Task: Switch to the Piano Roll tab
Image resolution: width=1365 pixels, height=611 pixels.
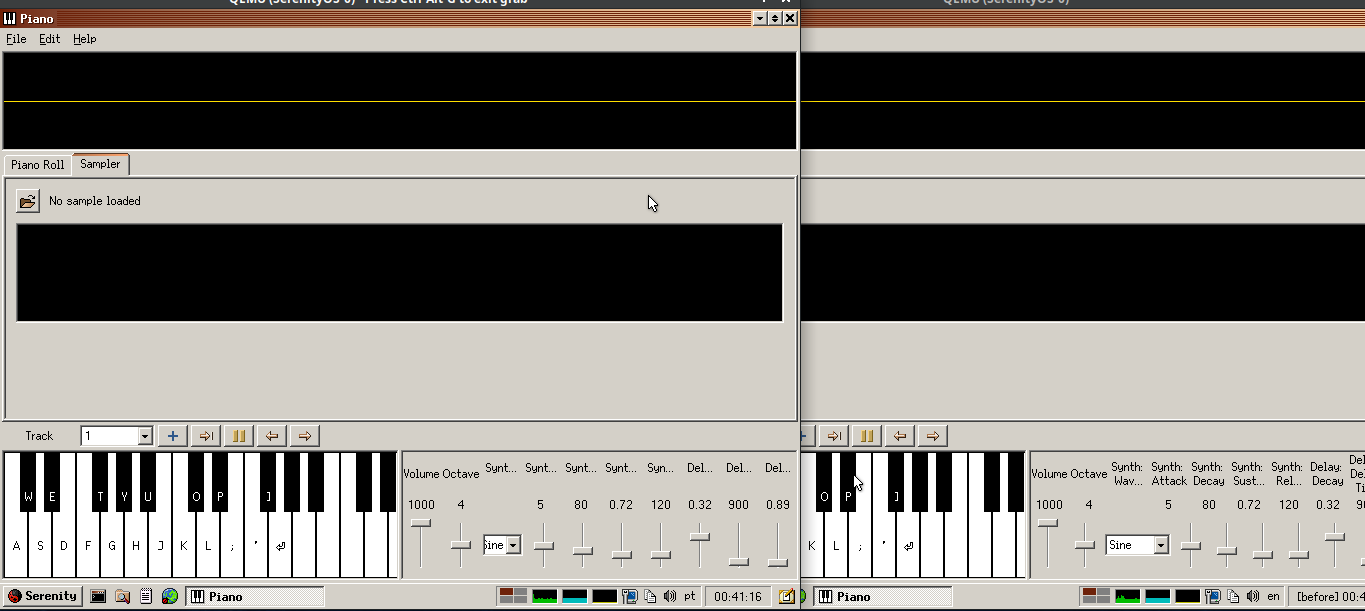Action: tap(37, 164)
